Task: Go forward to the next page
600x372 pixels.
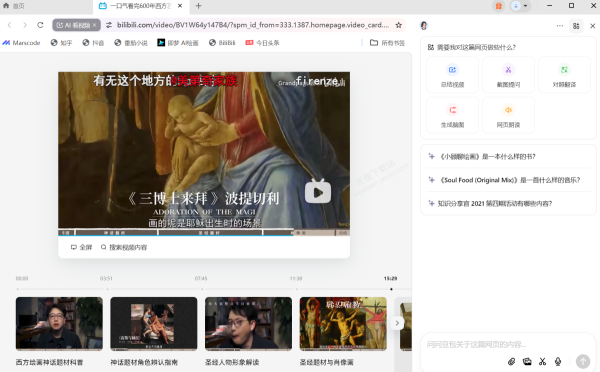Action: pos(25,25)
